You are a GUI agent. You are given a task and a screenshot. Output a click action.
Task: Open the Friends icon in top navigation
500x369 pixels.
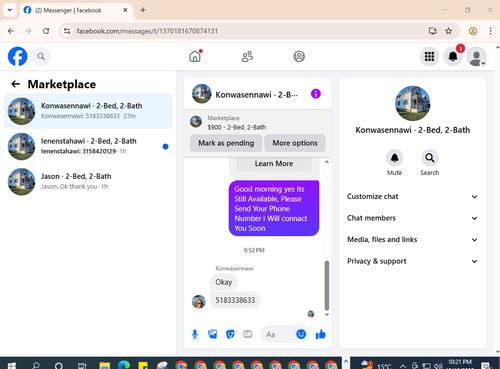[247, 56]
